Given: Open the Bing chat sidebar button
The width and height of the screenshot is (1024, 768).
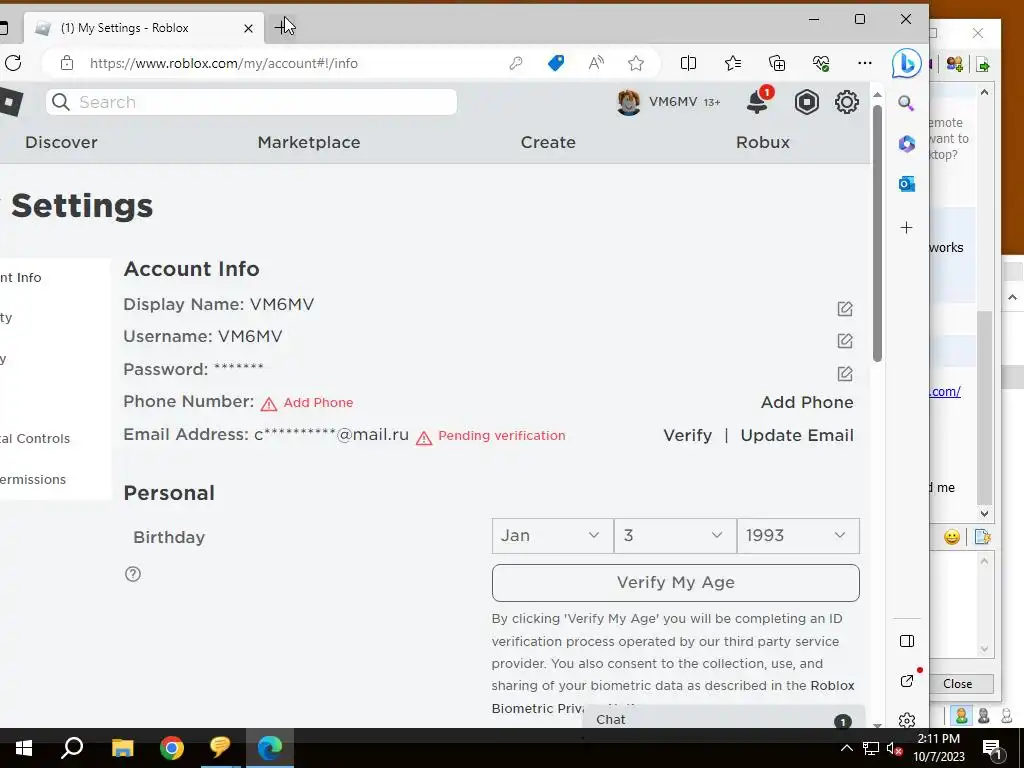Looking at the screenshot, I should (x=906, y=63).
